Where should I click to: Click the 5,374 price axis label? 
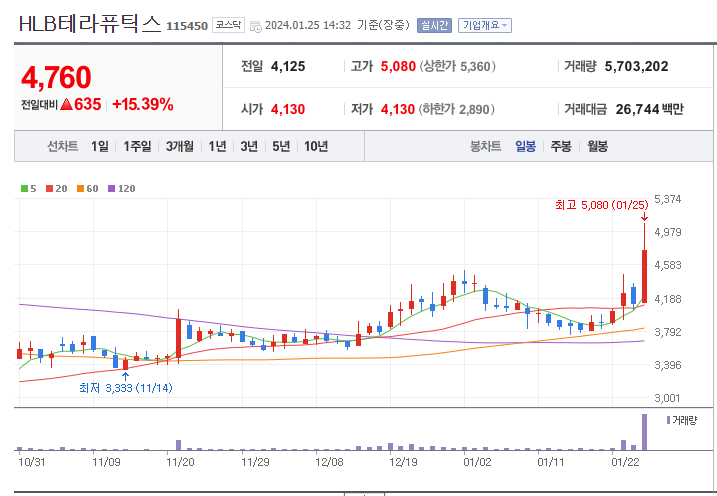coord(667,199)
